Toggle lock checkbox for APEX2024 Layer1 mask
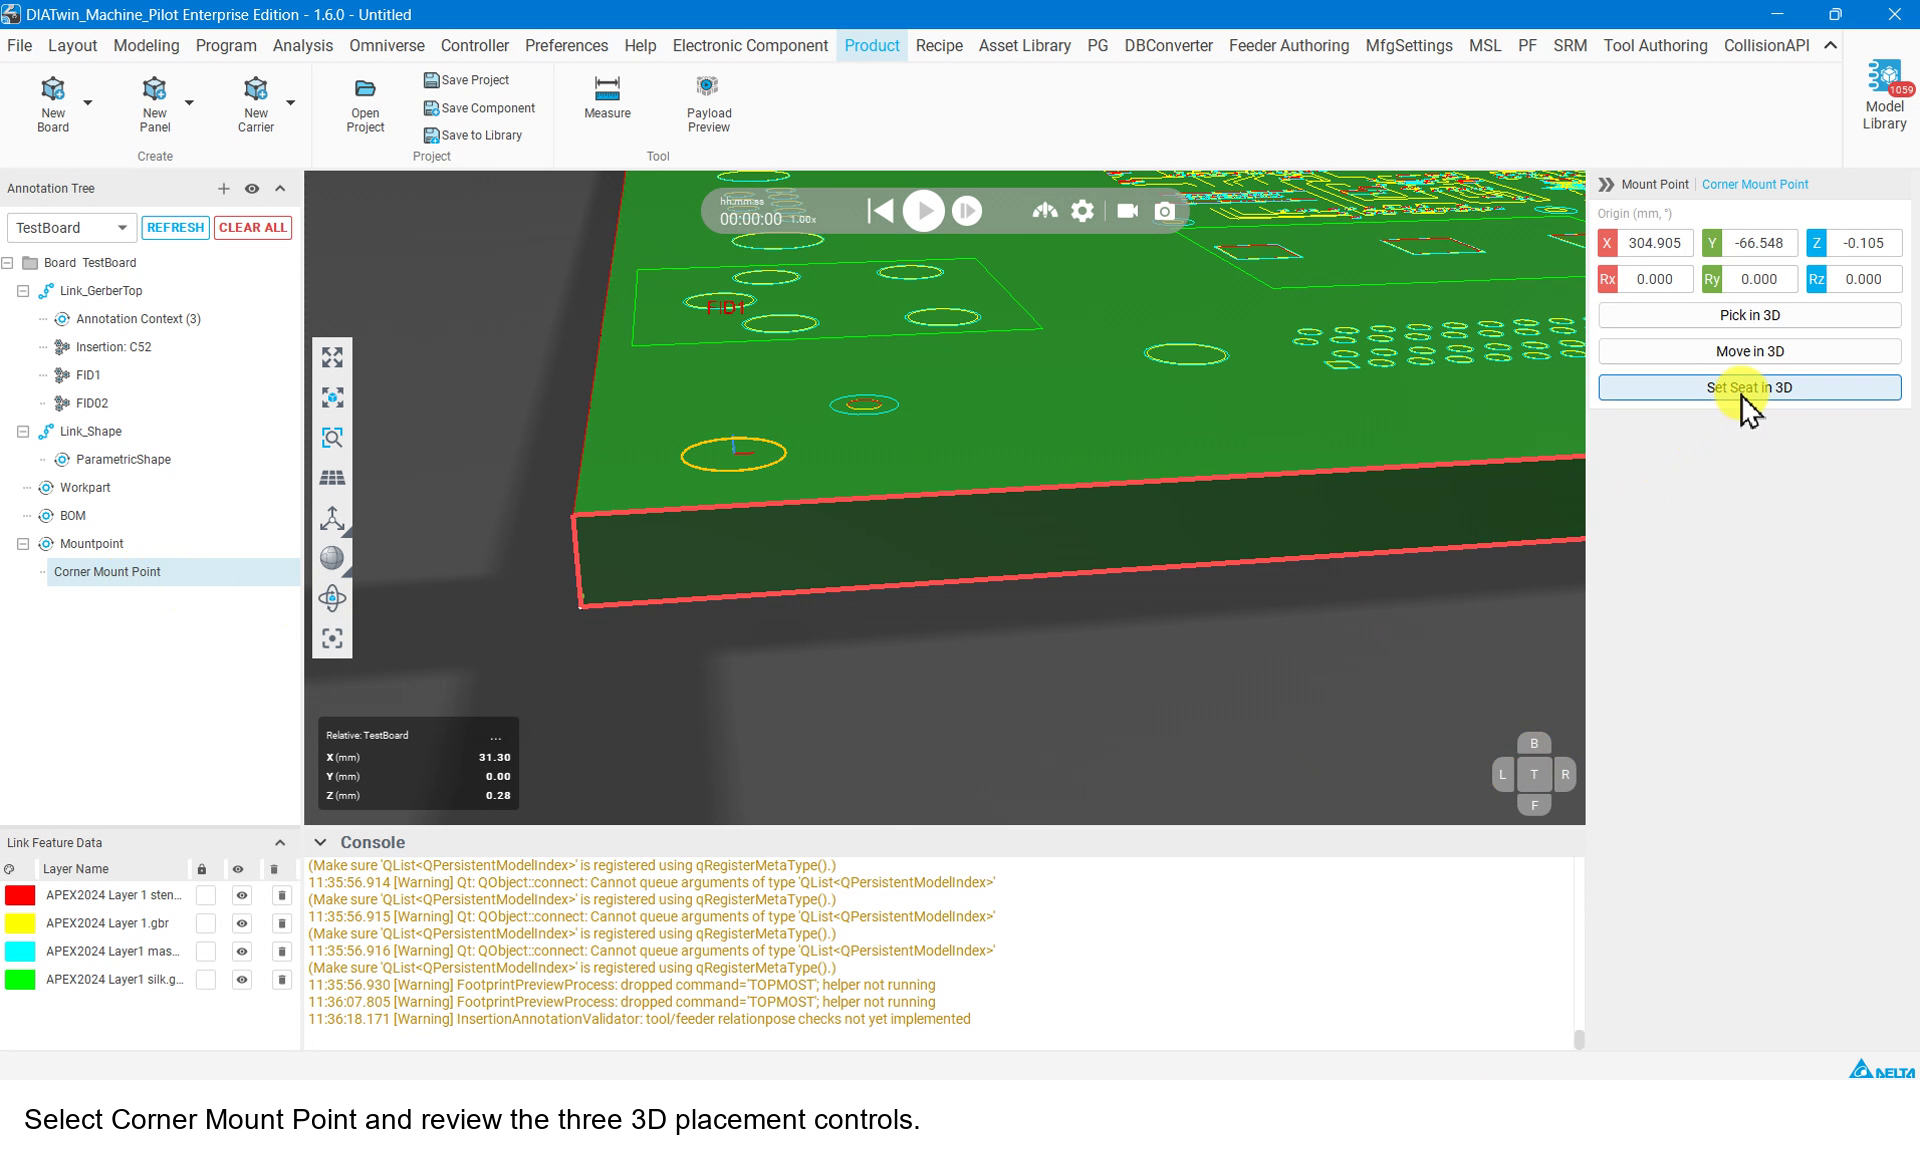1920x1160 pixels. [x=205, y=951]
